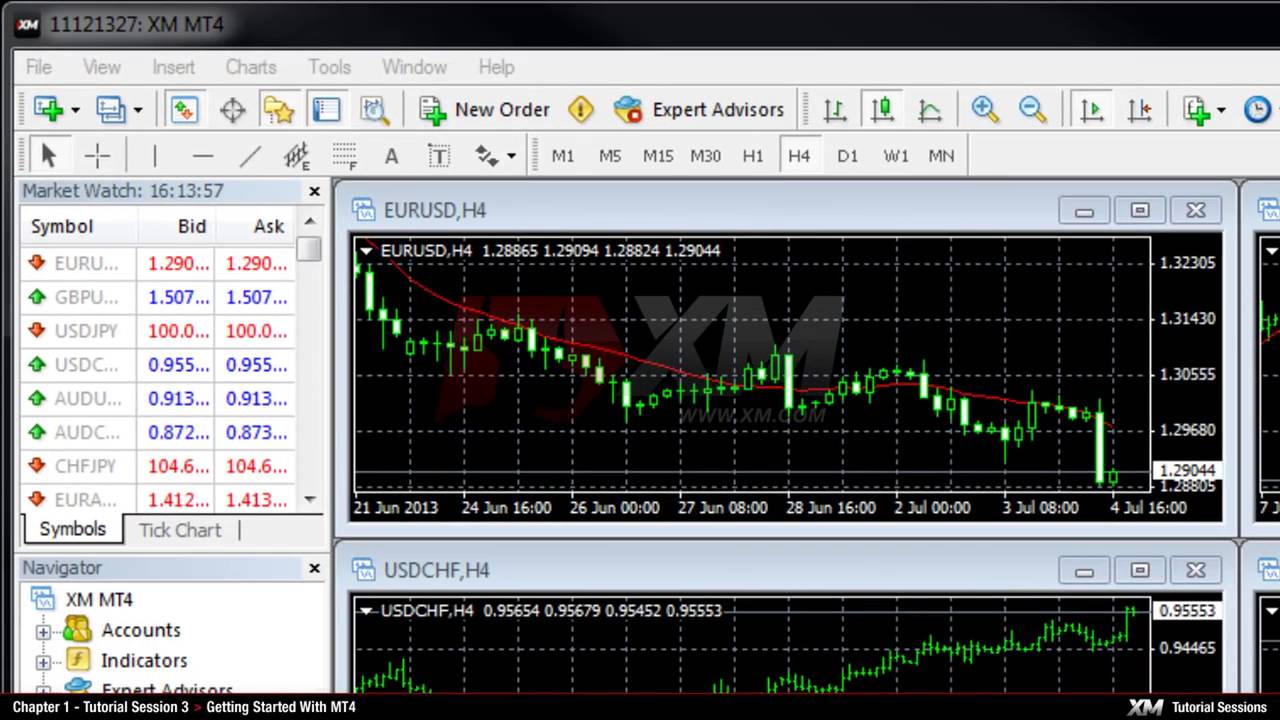This screenshot has width=1280, height=720.
Task: Select the cursor arrow tool
Action: tap(48, 155)
